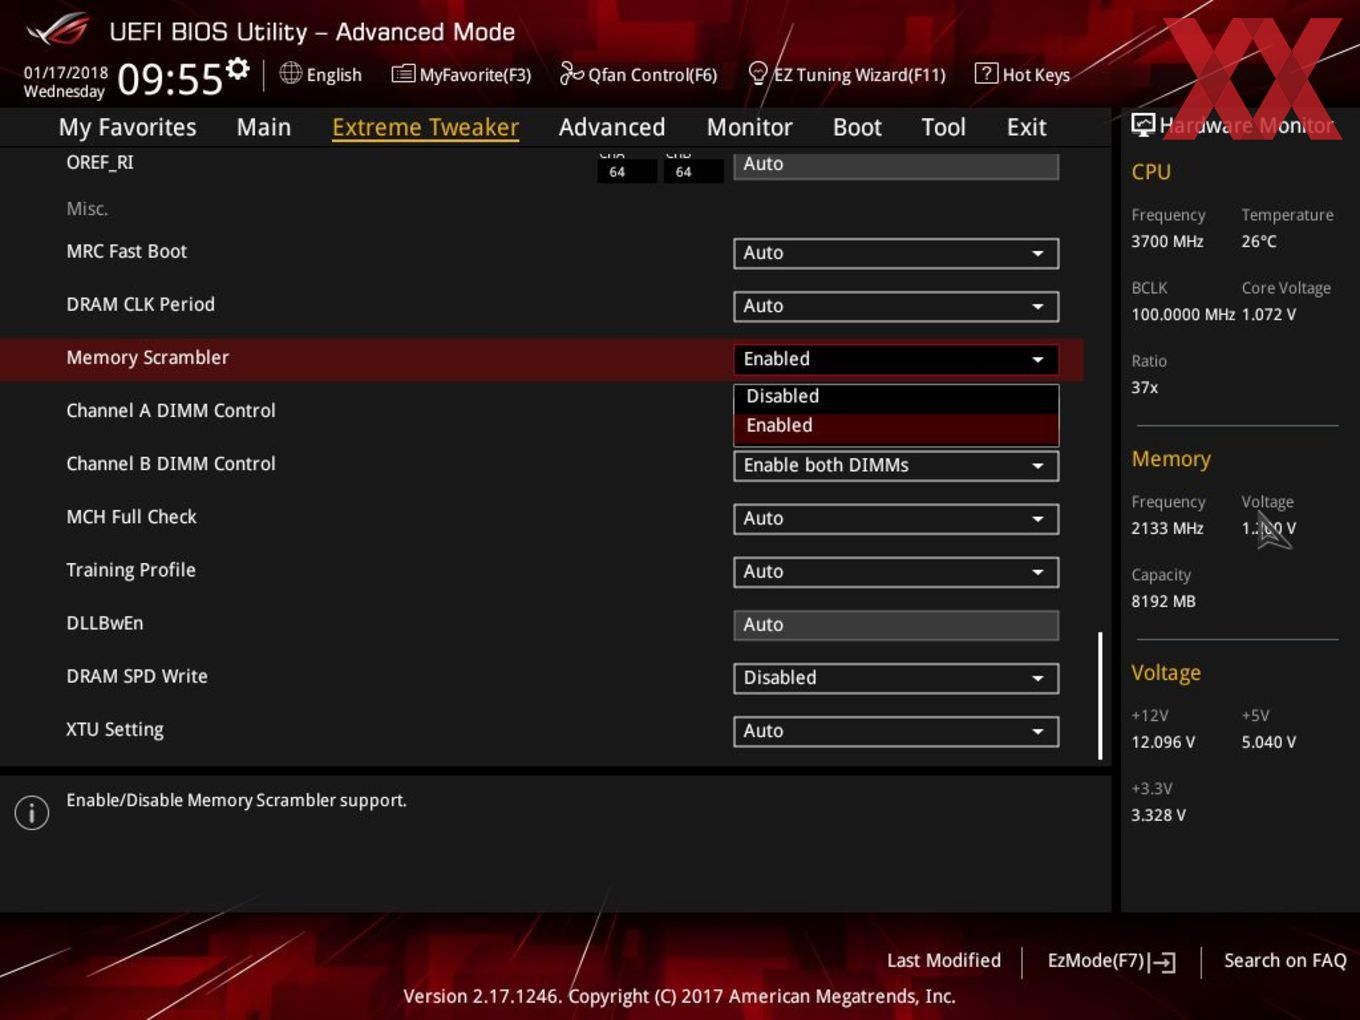This screenshot has height=1020, width=1360.
Task: Click the Hot Keys question mark icon
Action: coord(986,73)
